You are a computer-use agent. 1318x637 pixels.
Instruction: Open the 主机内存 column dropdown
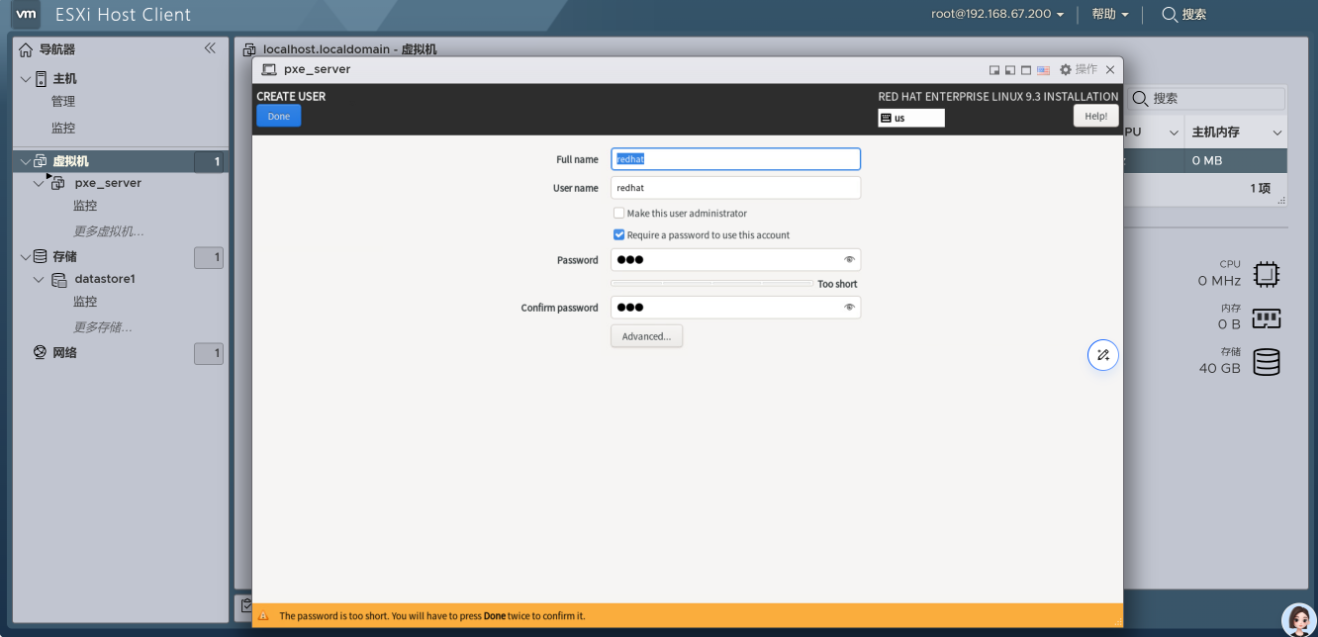coord(1277,133)
